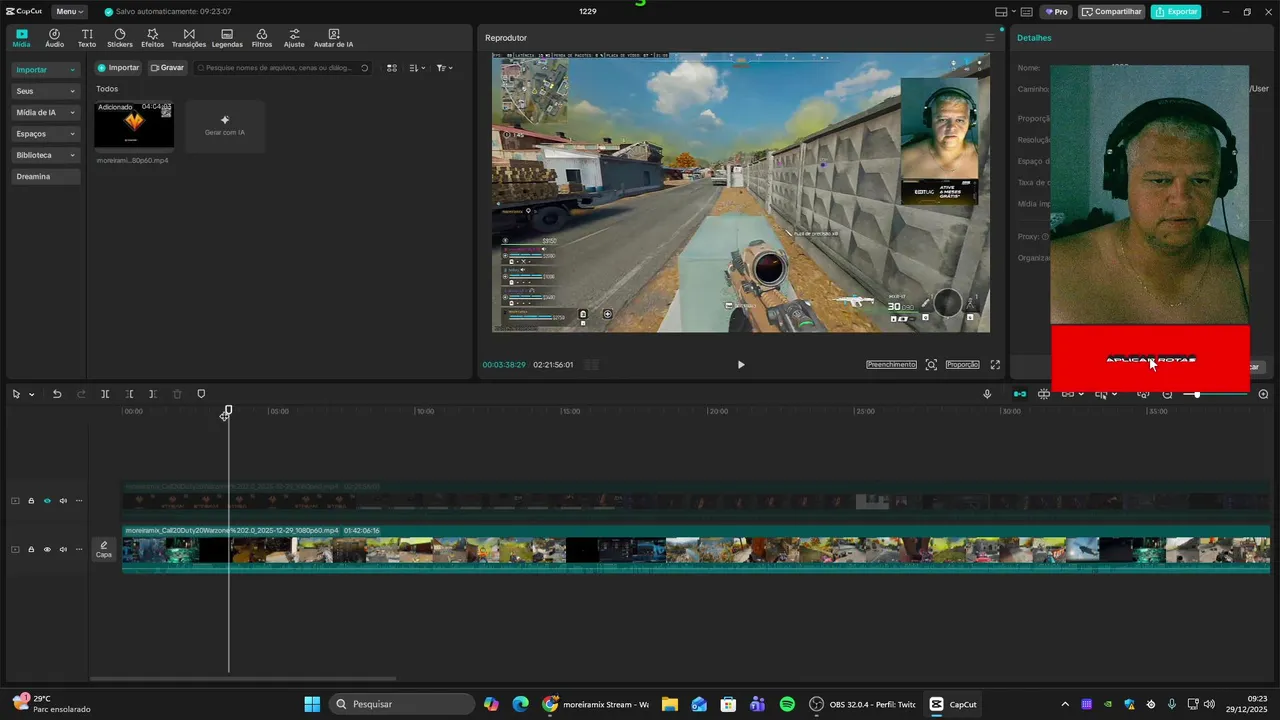Open the Ajuste panel
The image size is (1280, 720).
(x=294, y=38)
